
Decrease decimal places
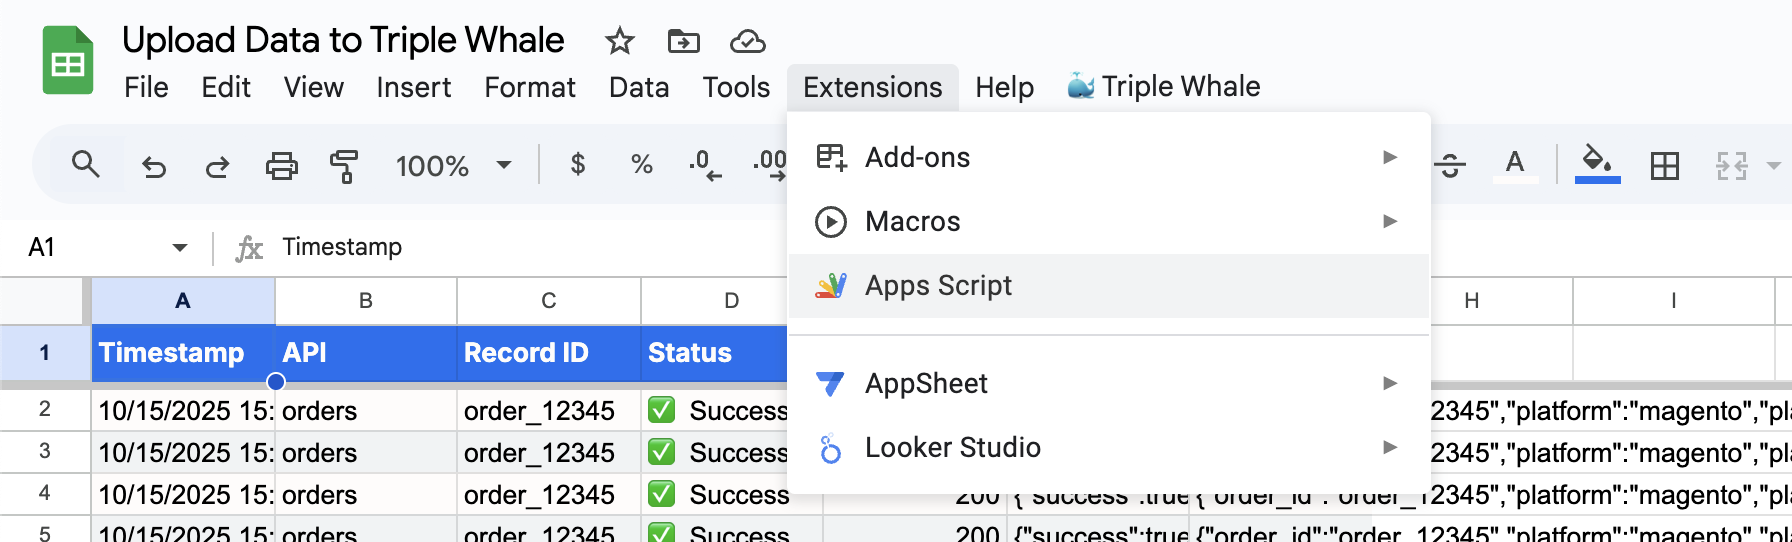[705, 165]
